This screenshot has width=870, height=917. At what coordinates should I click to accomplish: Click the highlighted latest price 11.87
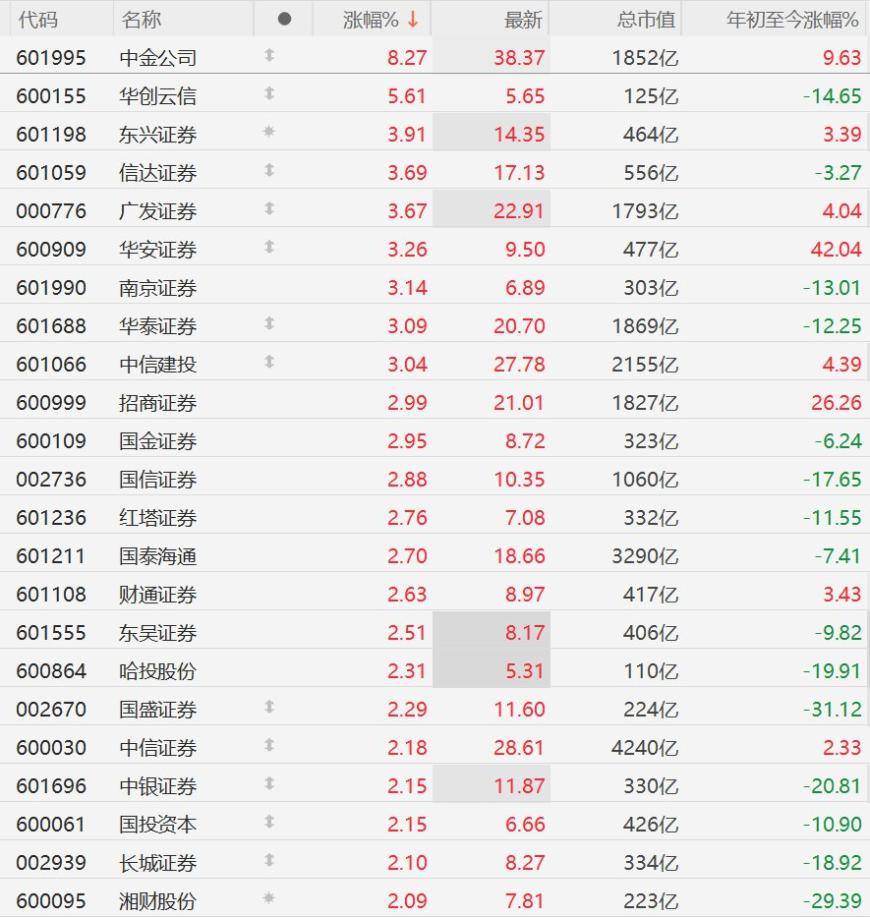519,786
